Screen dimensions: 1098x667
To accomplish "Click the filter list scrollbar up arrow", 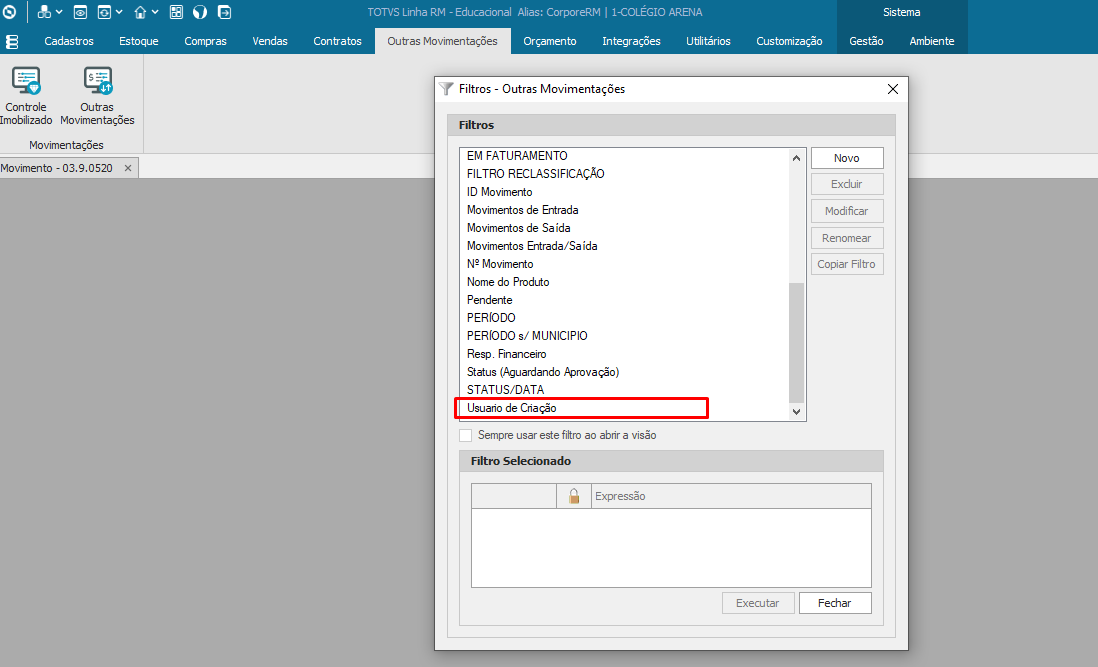I will (x=796, y=158).
